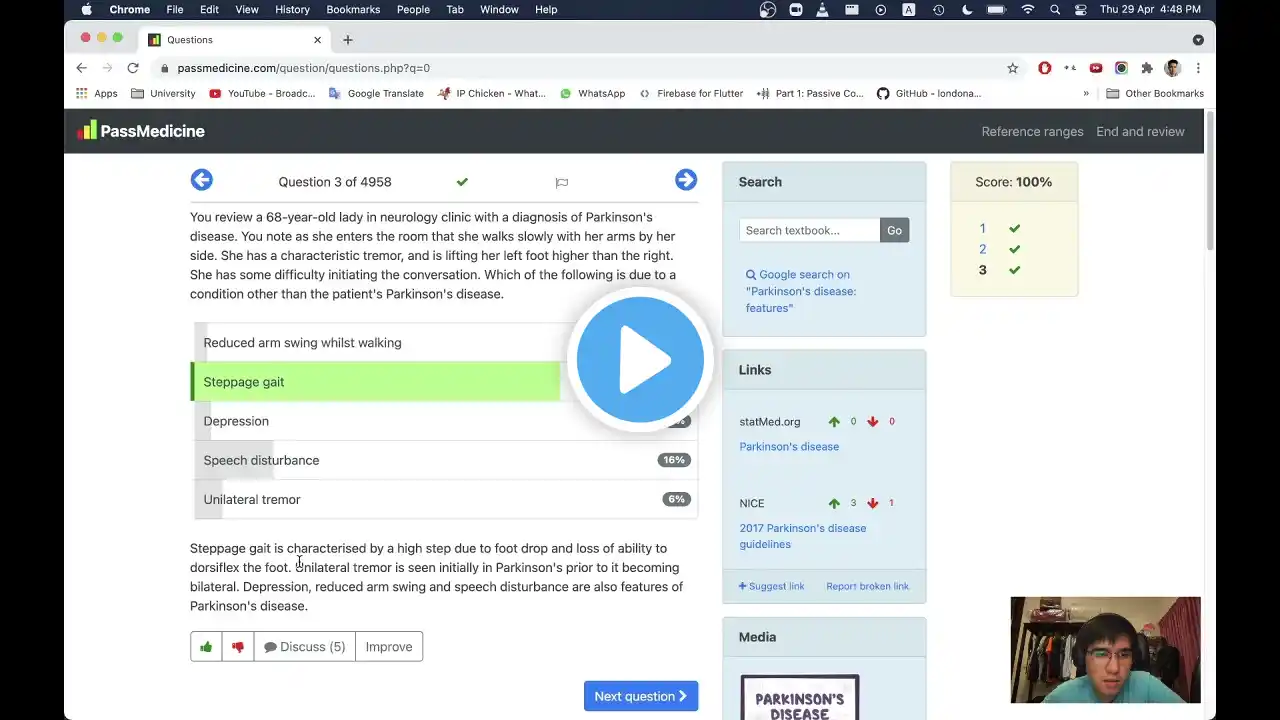Open the Apple menu

(87, 9)
